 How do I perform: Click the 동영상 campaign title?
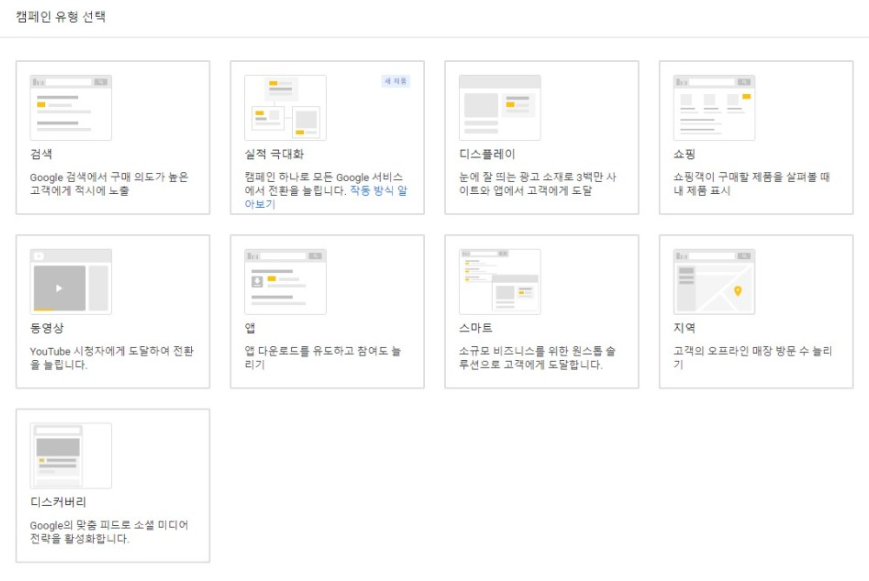point(47,328)
